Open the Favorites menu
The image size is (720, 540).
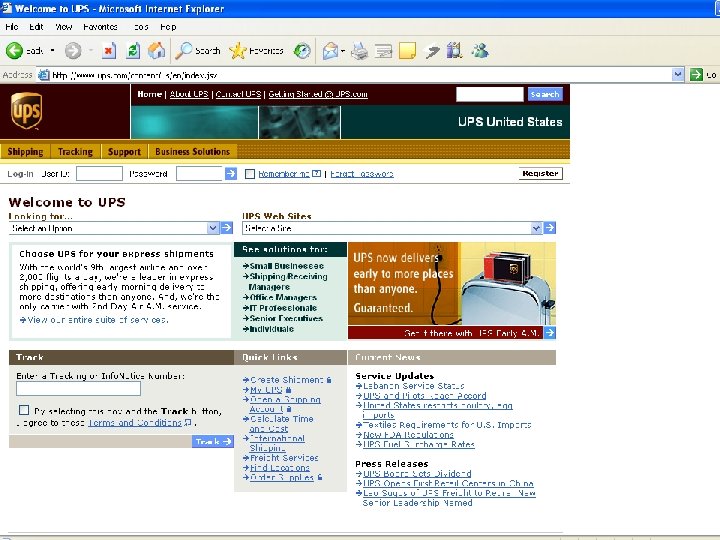tap(101, 27)
